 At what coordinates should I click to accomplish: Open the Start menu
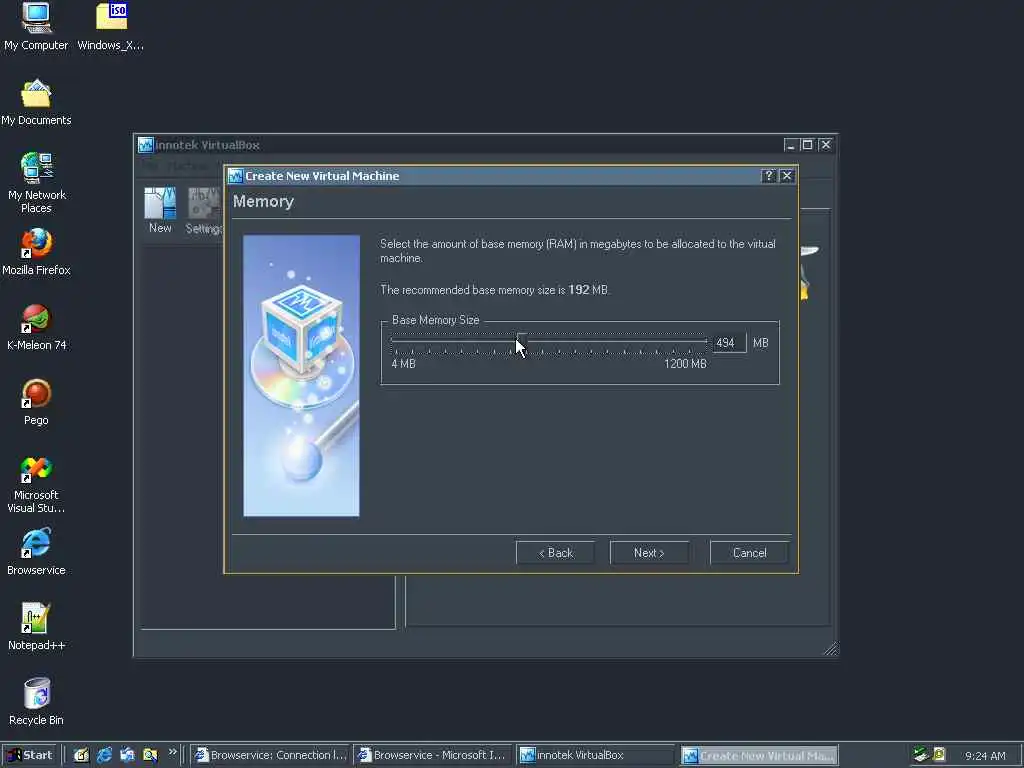tap(30, 755)
